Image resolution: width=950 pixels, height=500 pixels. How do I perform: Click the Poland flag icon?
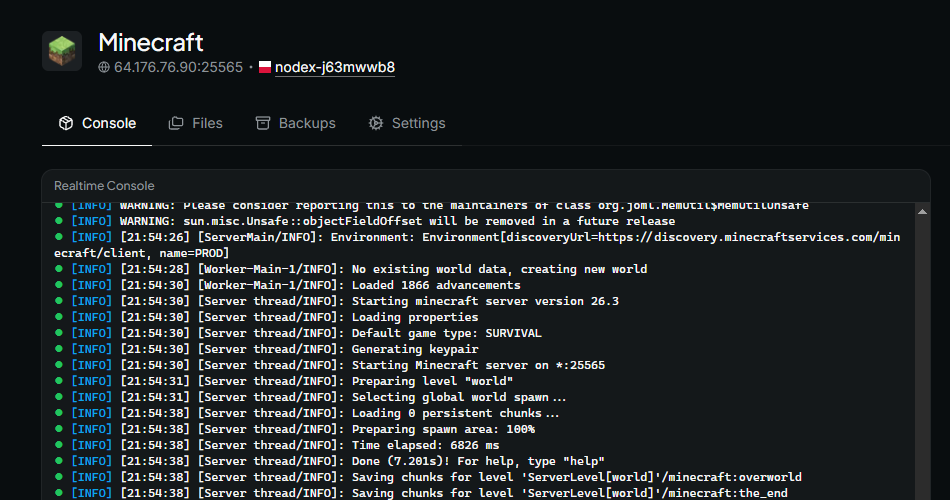(265, 67)
